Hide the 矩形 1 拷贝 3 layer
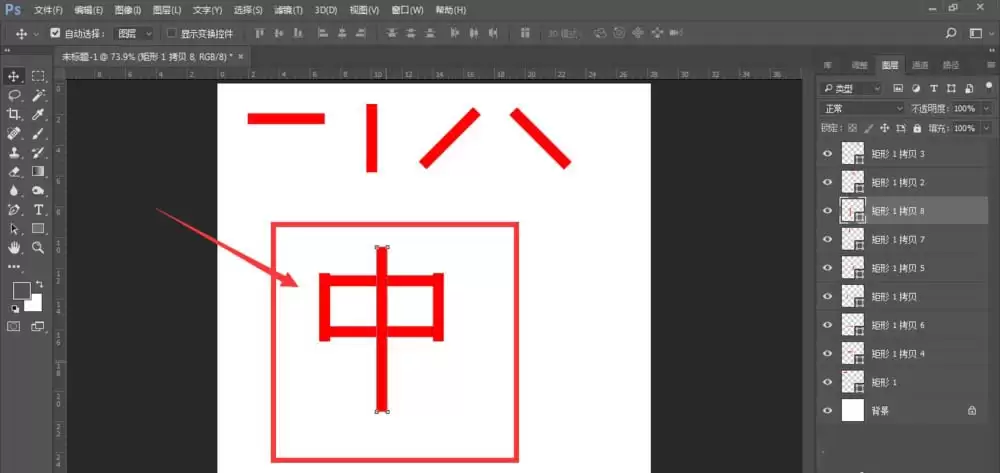The height and width of the screenshot is (473, 1000). [x=827, y=154]
